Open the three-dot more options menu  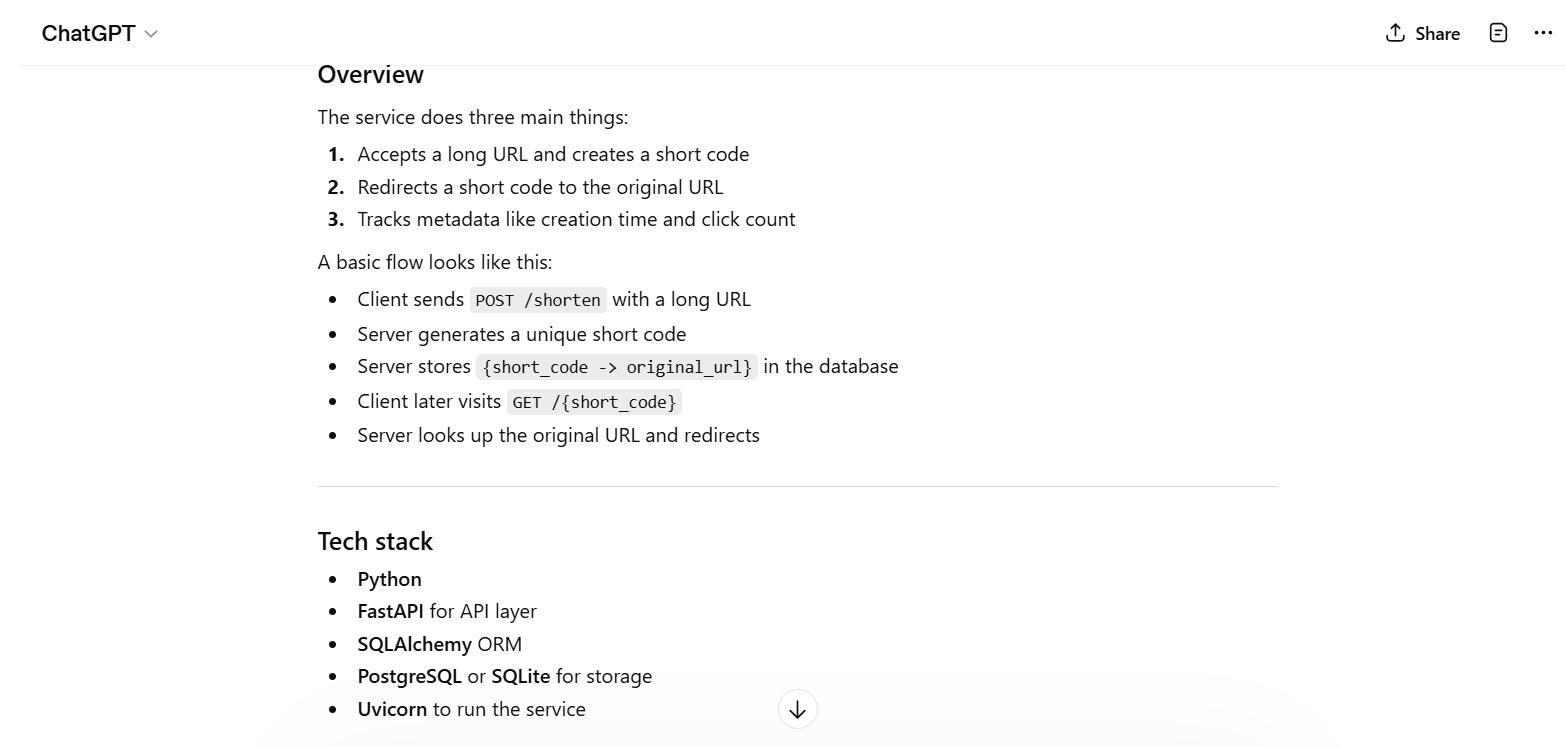pyautogui.click(x=1543, y=33)
